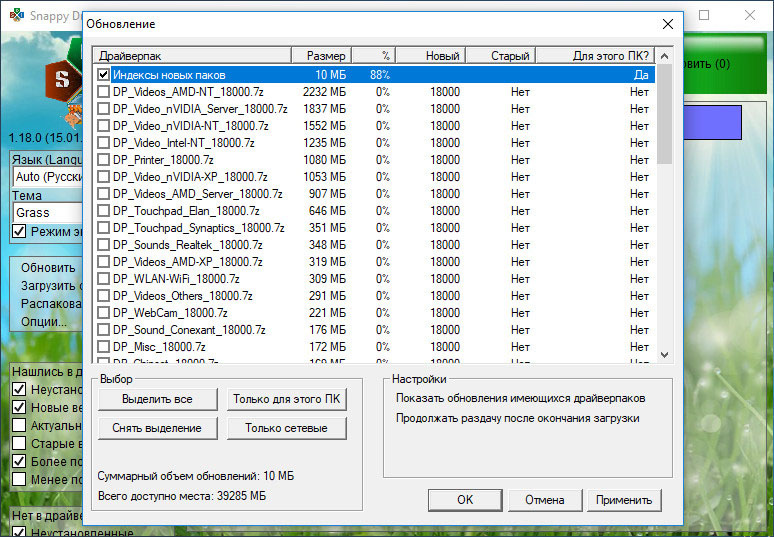Click the Выделить все button
The width and height of the screenshot is (774, 537).
click(157, 399)
